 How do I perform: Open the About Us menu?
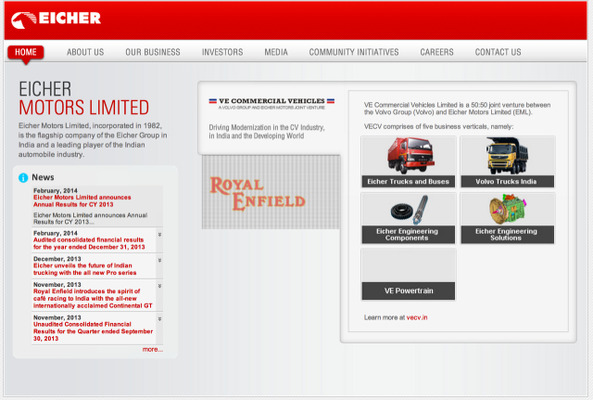pos(85,52)
